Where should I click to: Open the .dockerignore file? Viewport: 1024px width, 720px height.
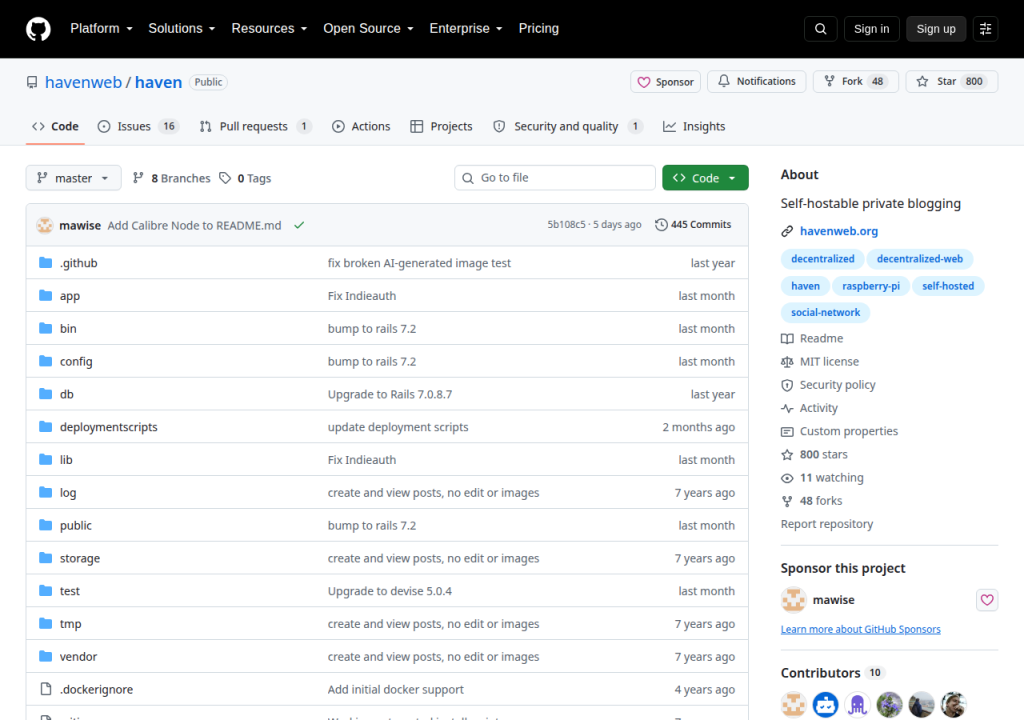(x=96, y=689)
